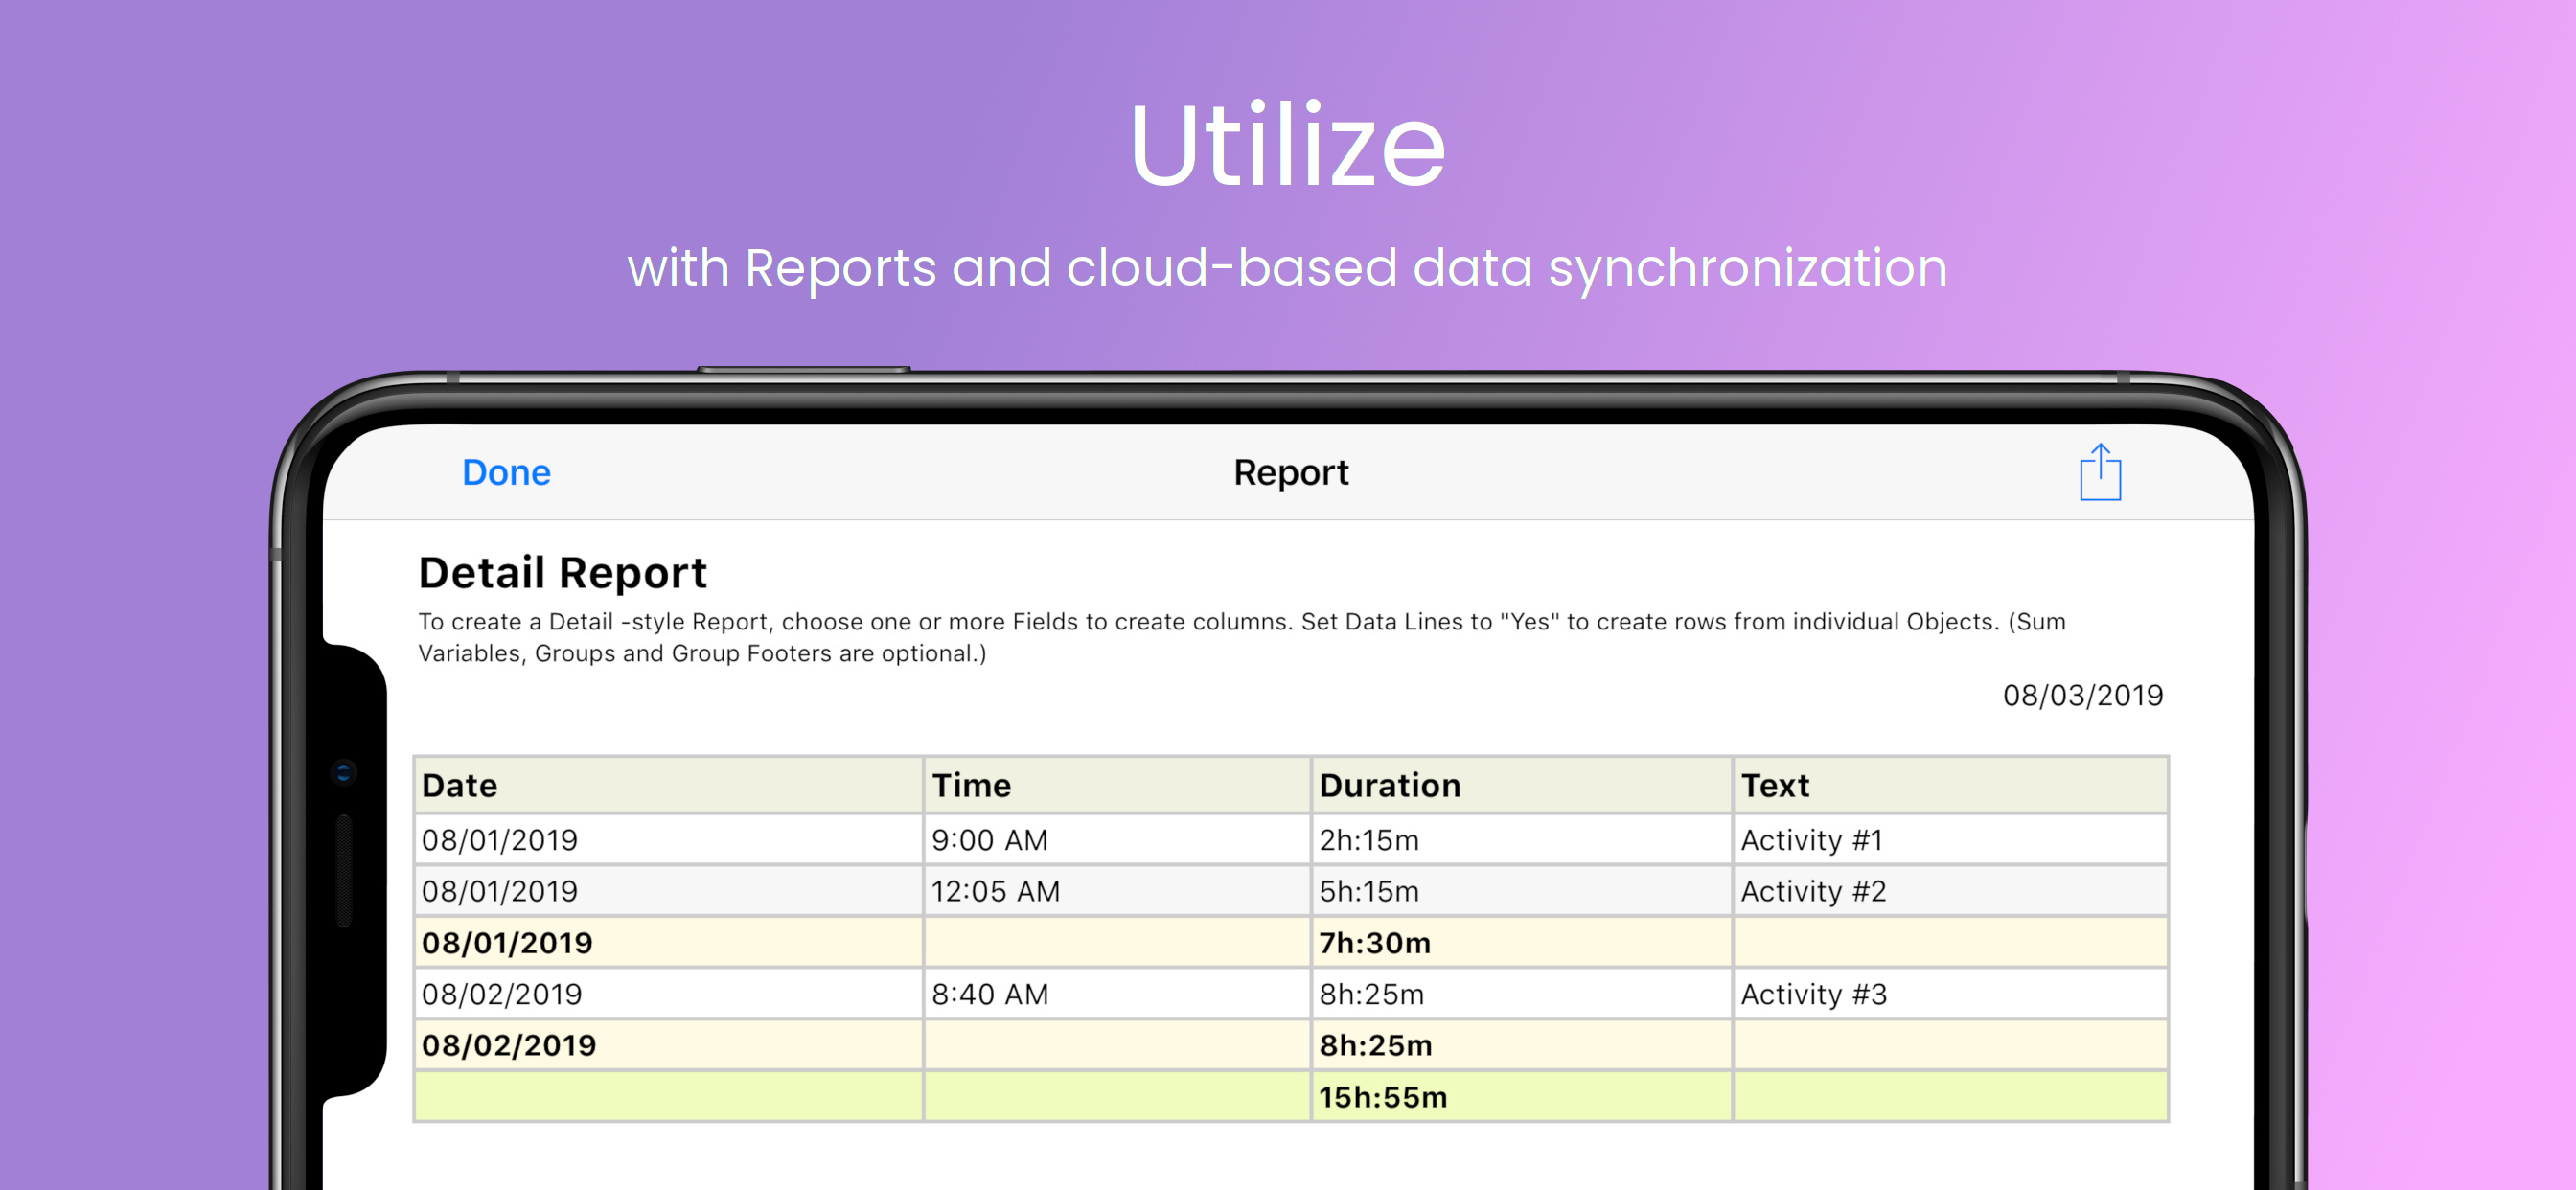Select the Activity #2 cell
This screenshot has width=2576, height=1190.
pos(1813,891)
